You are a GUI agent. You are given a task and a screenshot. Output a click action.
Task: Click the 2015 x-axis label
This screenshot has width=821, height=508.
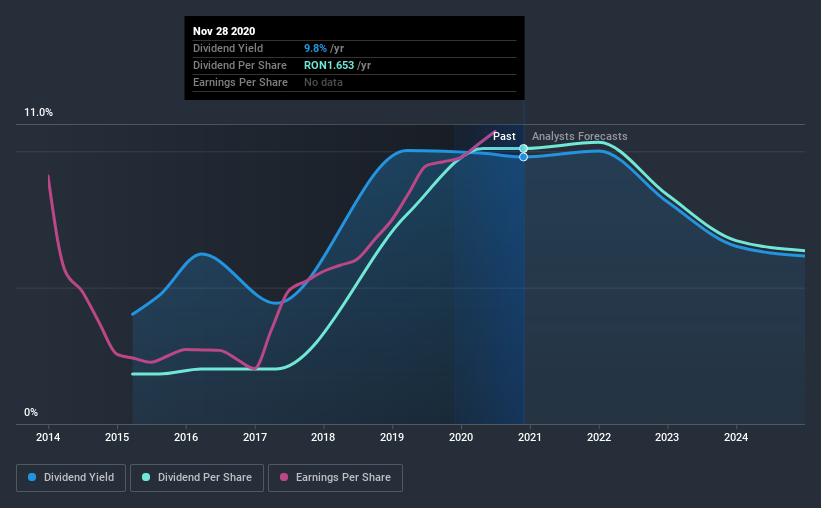[117, 437]
